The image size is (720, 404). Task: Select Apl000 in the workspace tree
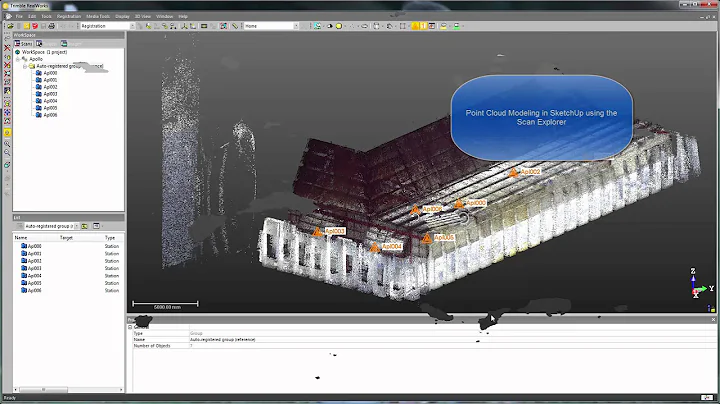coord(50,73)
